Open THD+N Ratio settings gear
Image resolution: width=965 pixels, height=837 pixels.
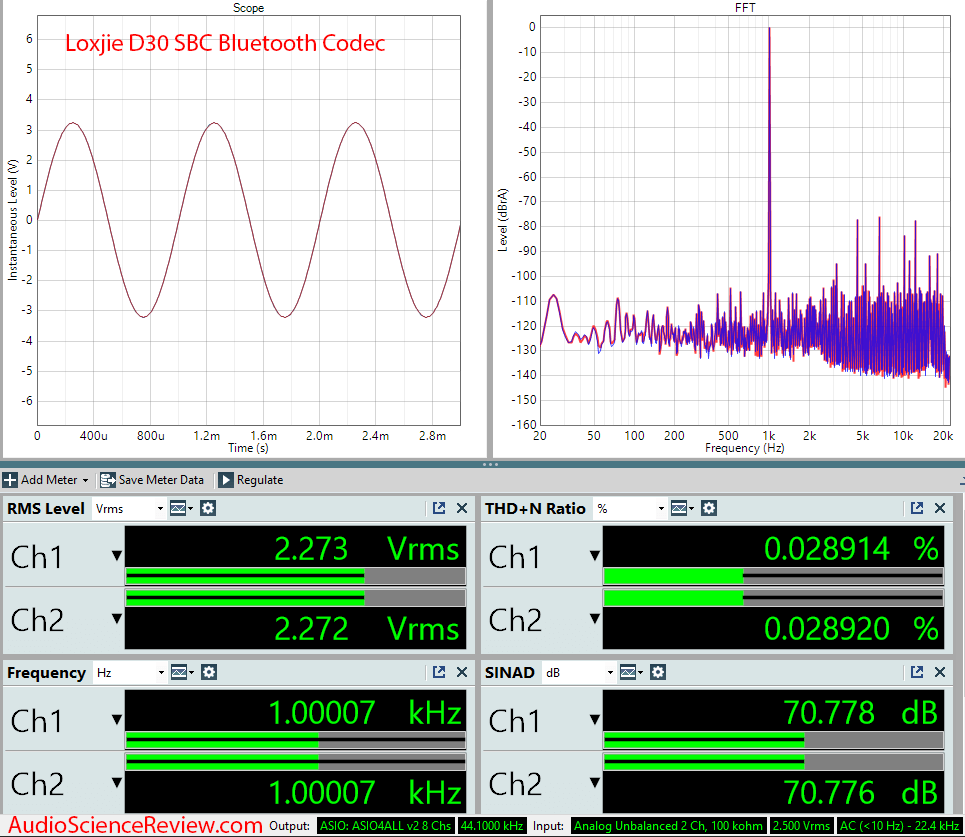coord(709,508)
